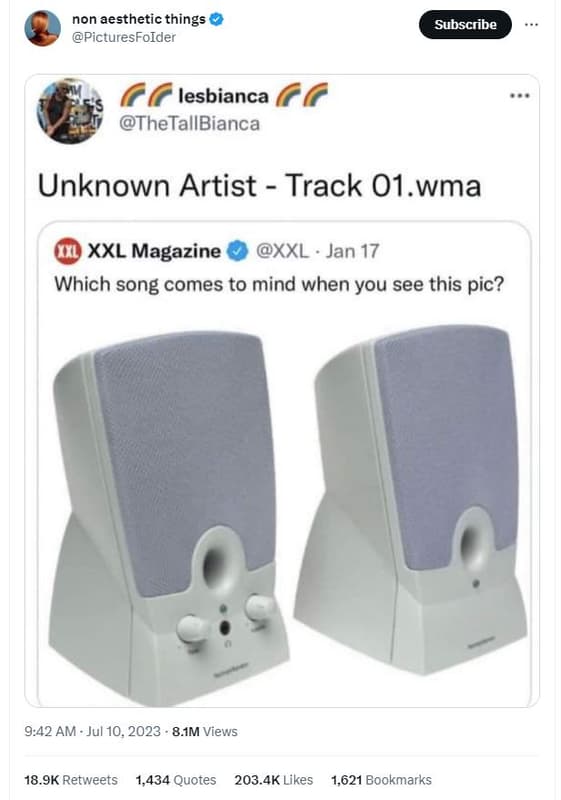Open the @XXL handle
The width and height of the screenshot is (561, 800).
point(282,251)
